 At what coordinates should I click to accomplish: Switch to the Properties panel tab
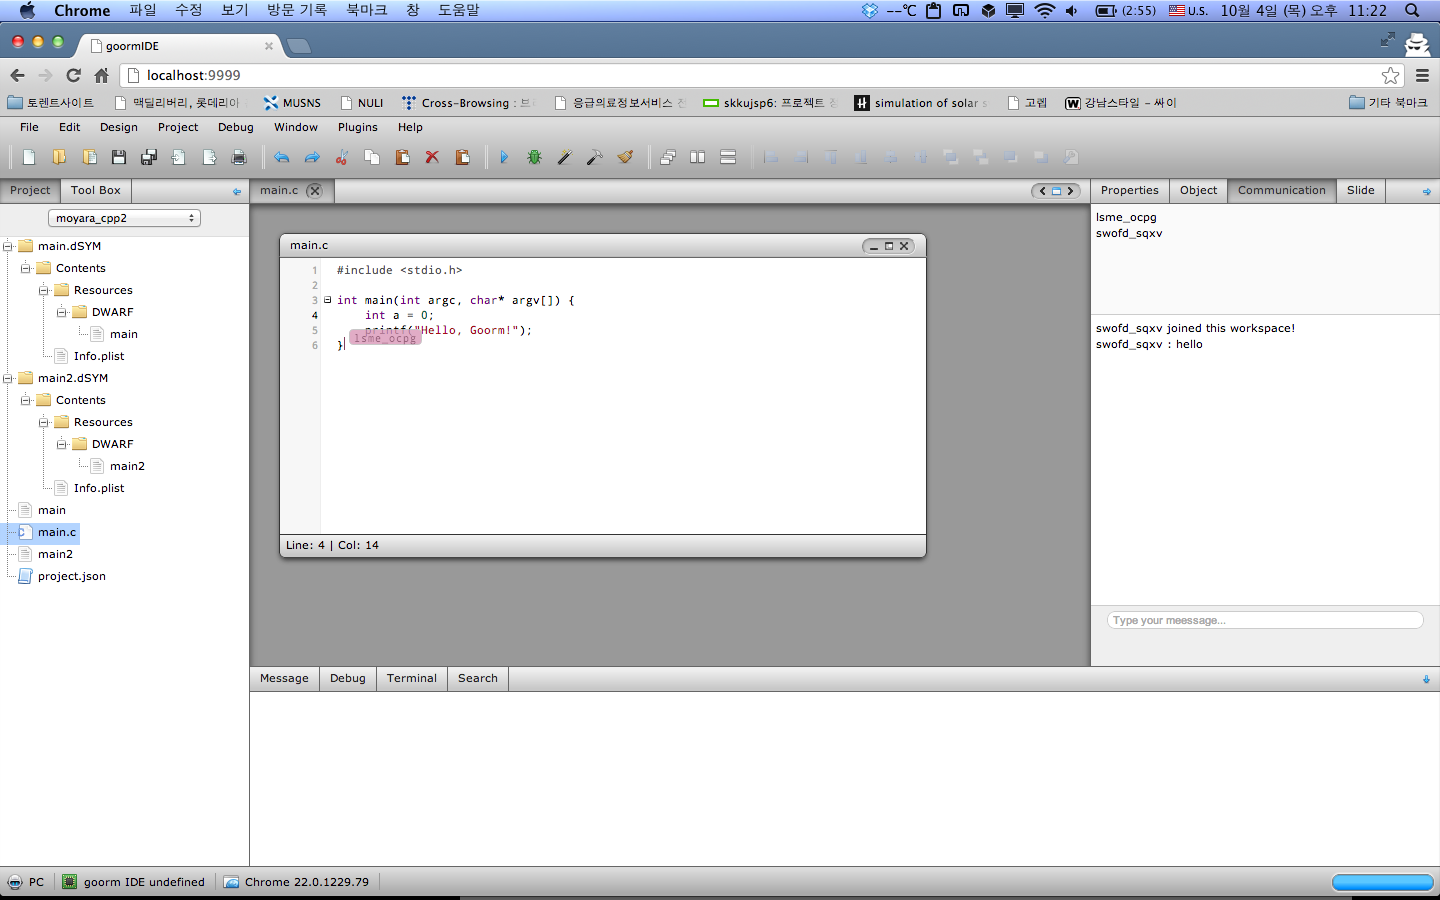click(x=1129, y=190)
